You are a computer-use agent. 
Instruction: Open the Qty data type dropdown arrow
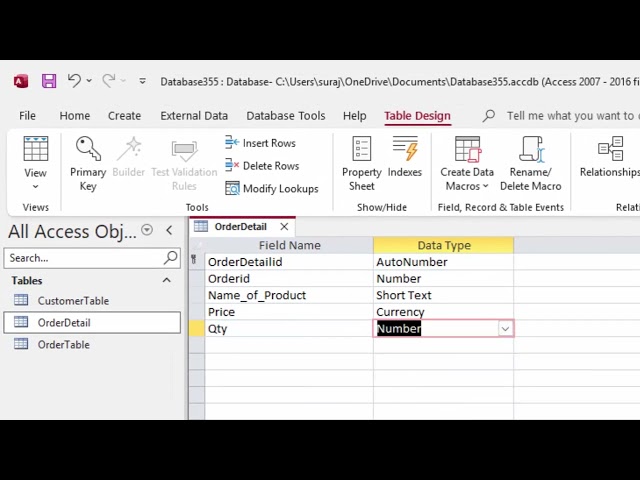click(505, 329)
